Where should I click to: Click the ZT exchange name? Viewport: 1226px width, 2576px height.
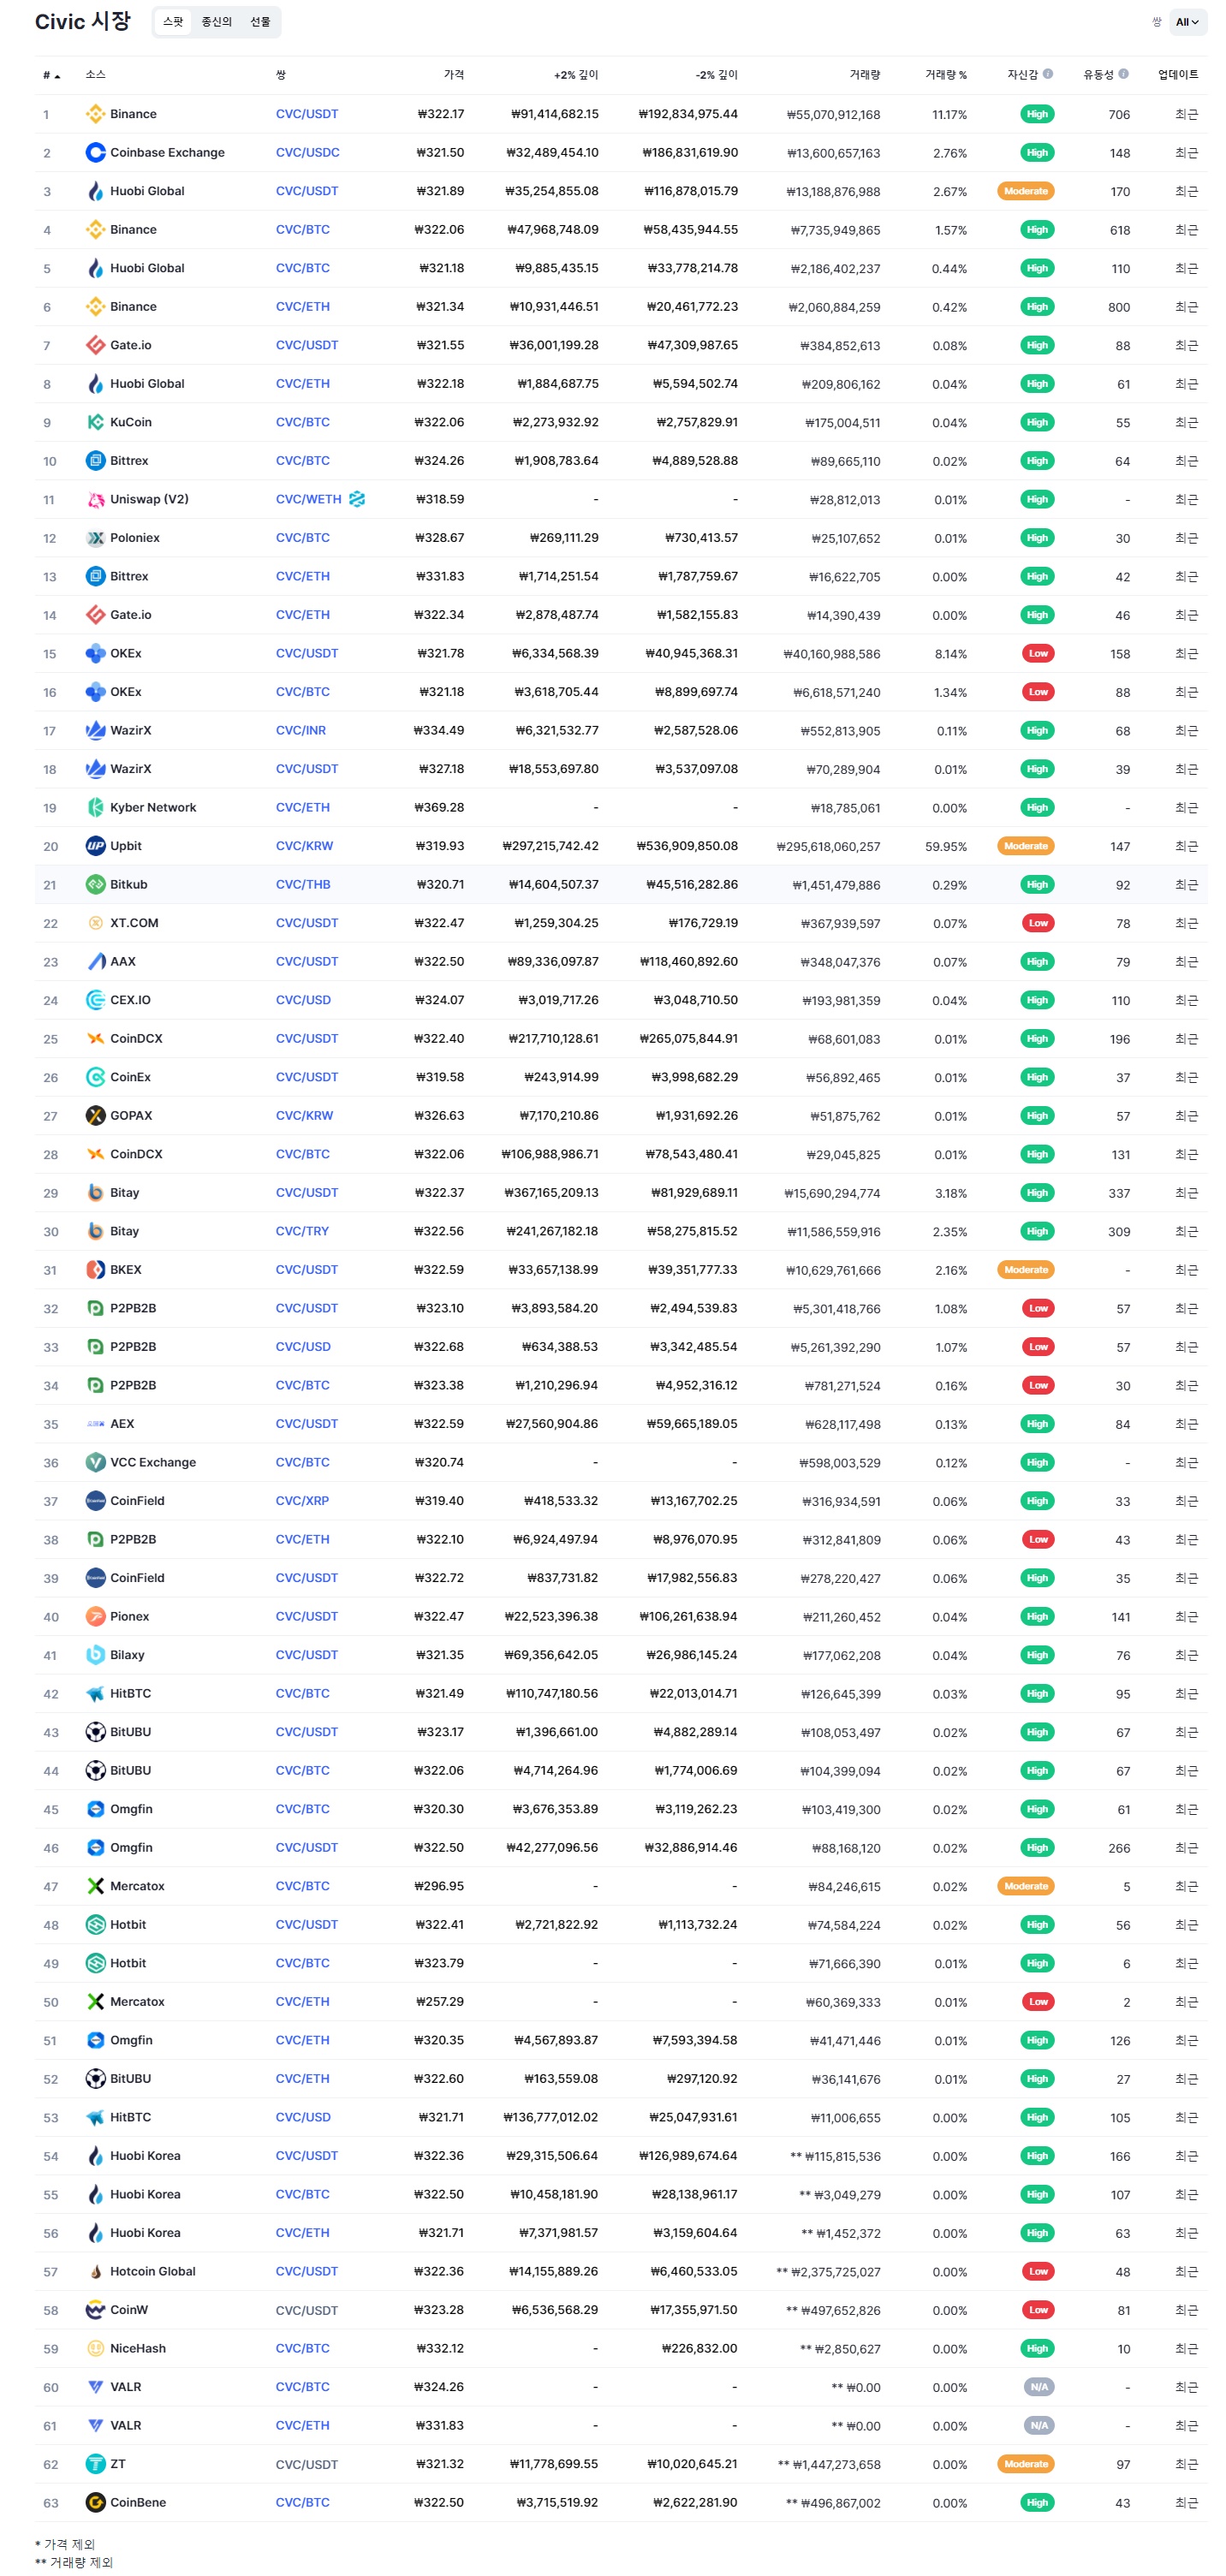(x=118, y=2463)
